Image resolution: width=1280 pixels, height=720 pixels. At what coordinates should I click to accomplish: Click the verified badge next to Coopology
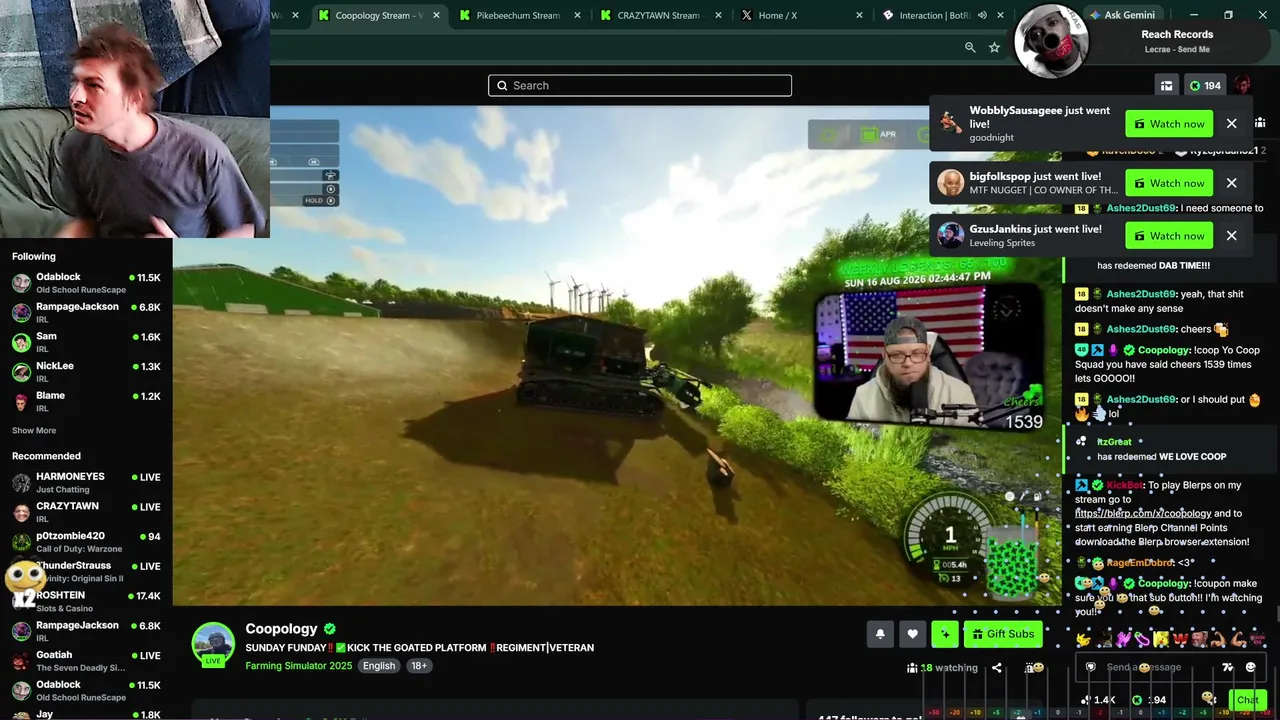click(x=330, y=629)
